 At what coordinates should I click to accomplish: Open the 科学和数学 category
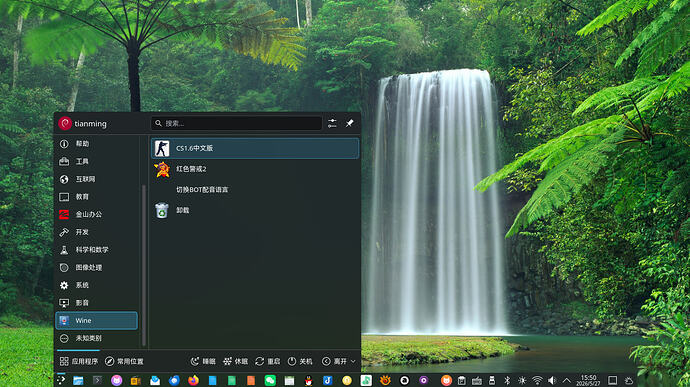[96, 250]
